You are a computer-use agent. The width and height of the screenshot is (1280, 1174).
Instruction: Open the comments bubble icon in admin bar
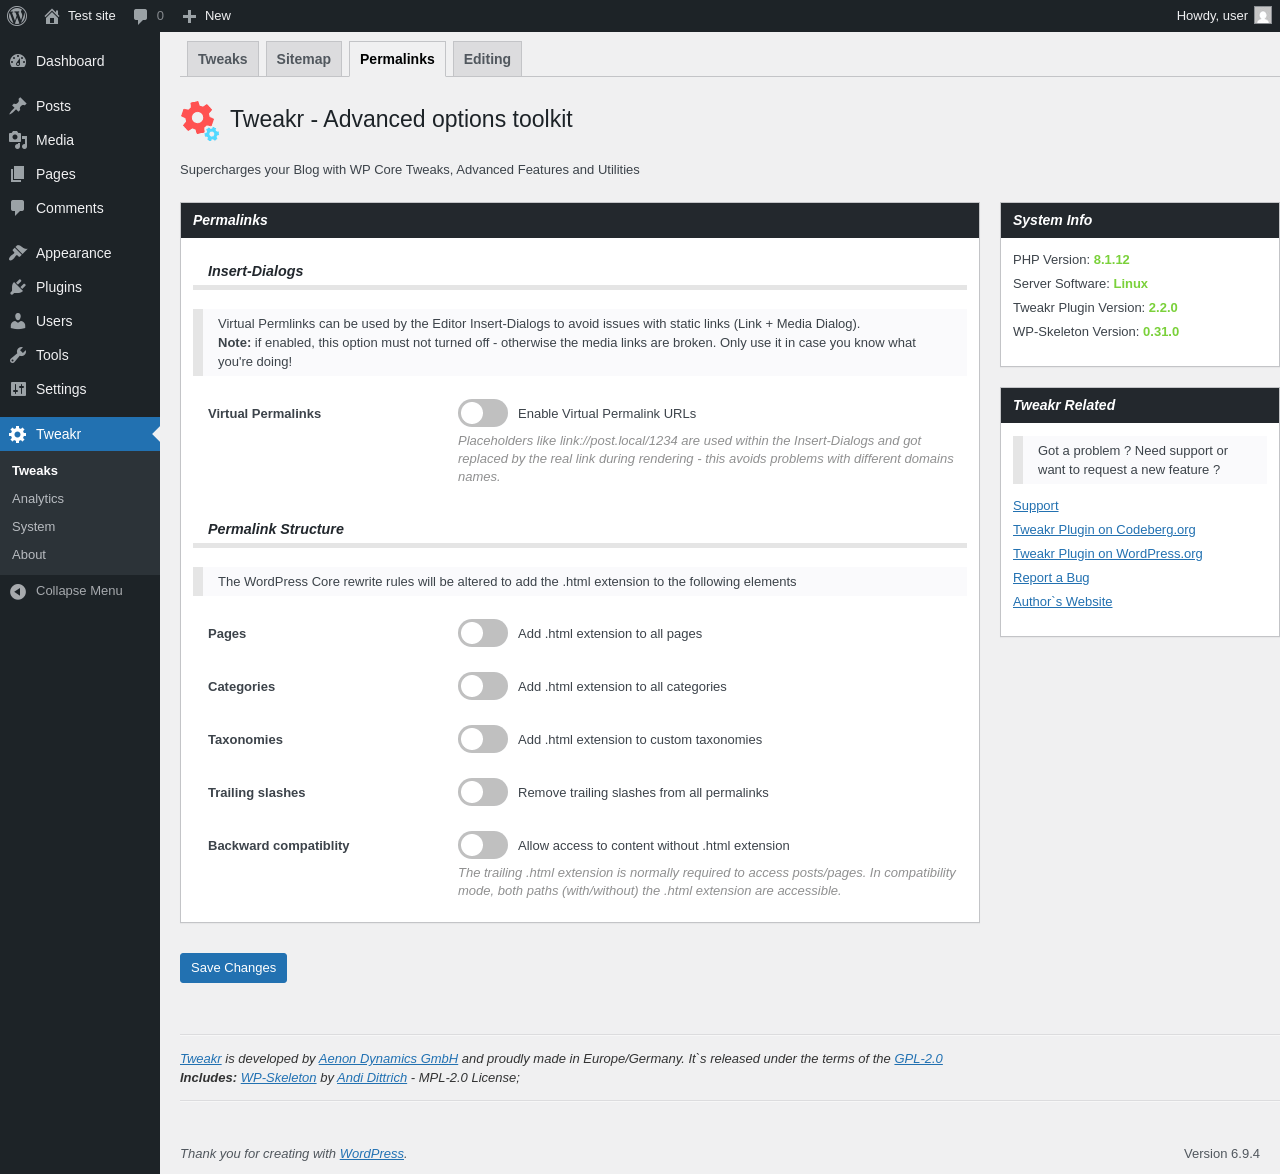pyautogui.click(x=141, y=16)
